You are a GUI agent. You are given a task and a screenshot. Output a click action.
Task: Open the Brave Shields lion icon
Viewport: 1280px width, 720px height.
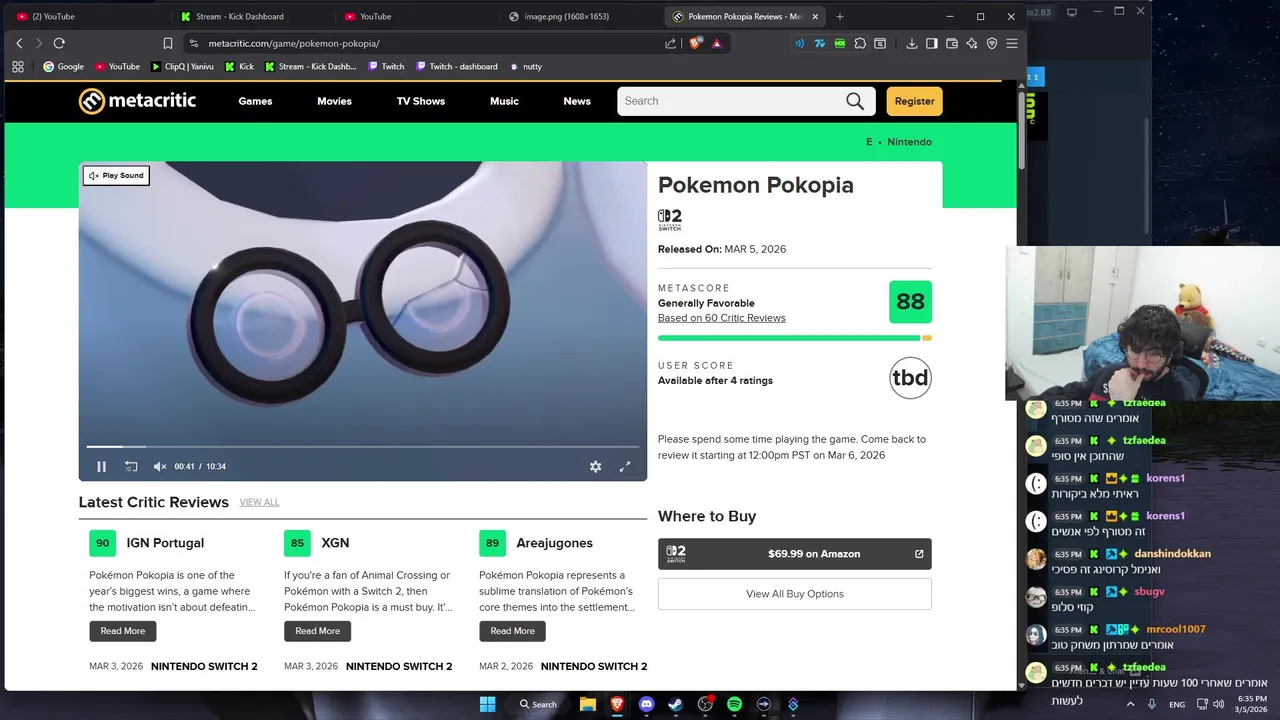click(x=696, y=43)
